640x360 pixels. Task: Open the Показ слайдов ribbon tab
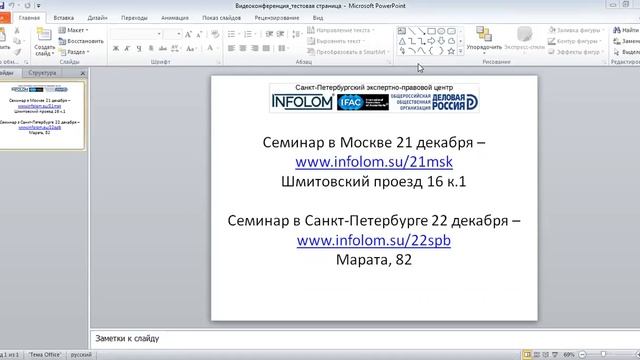tap(222, 18)
